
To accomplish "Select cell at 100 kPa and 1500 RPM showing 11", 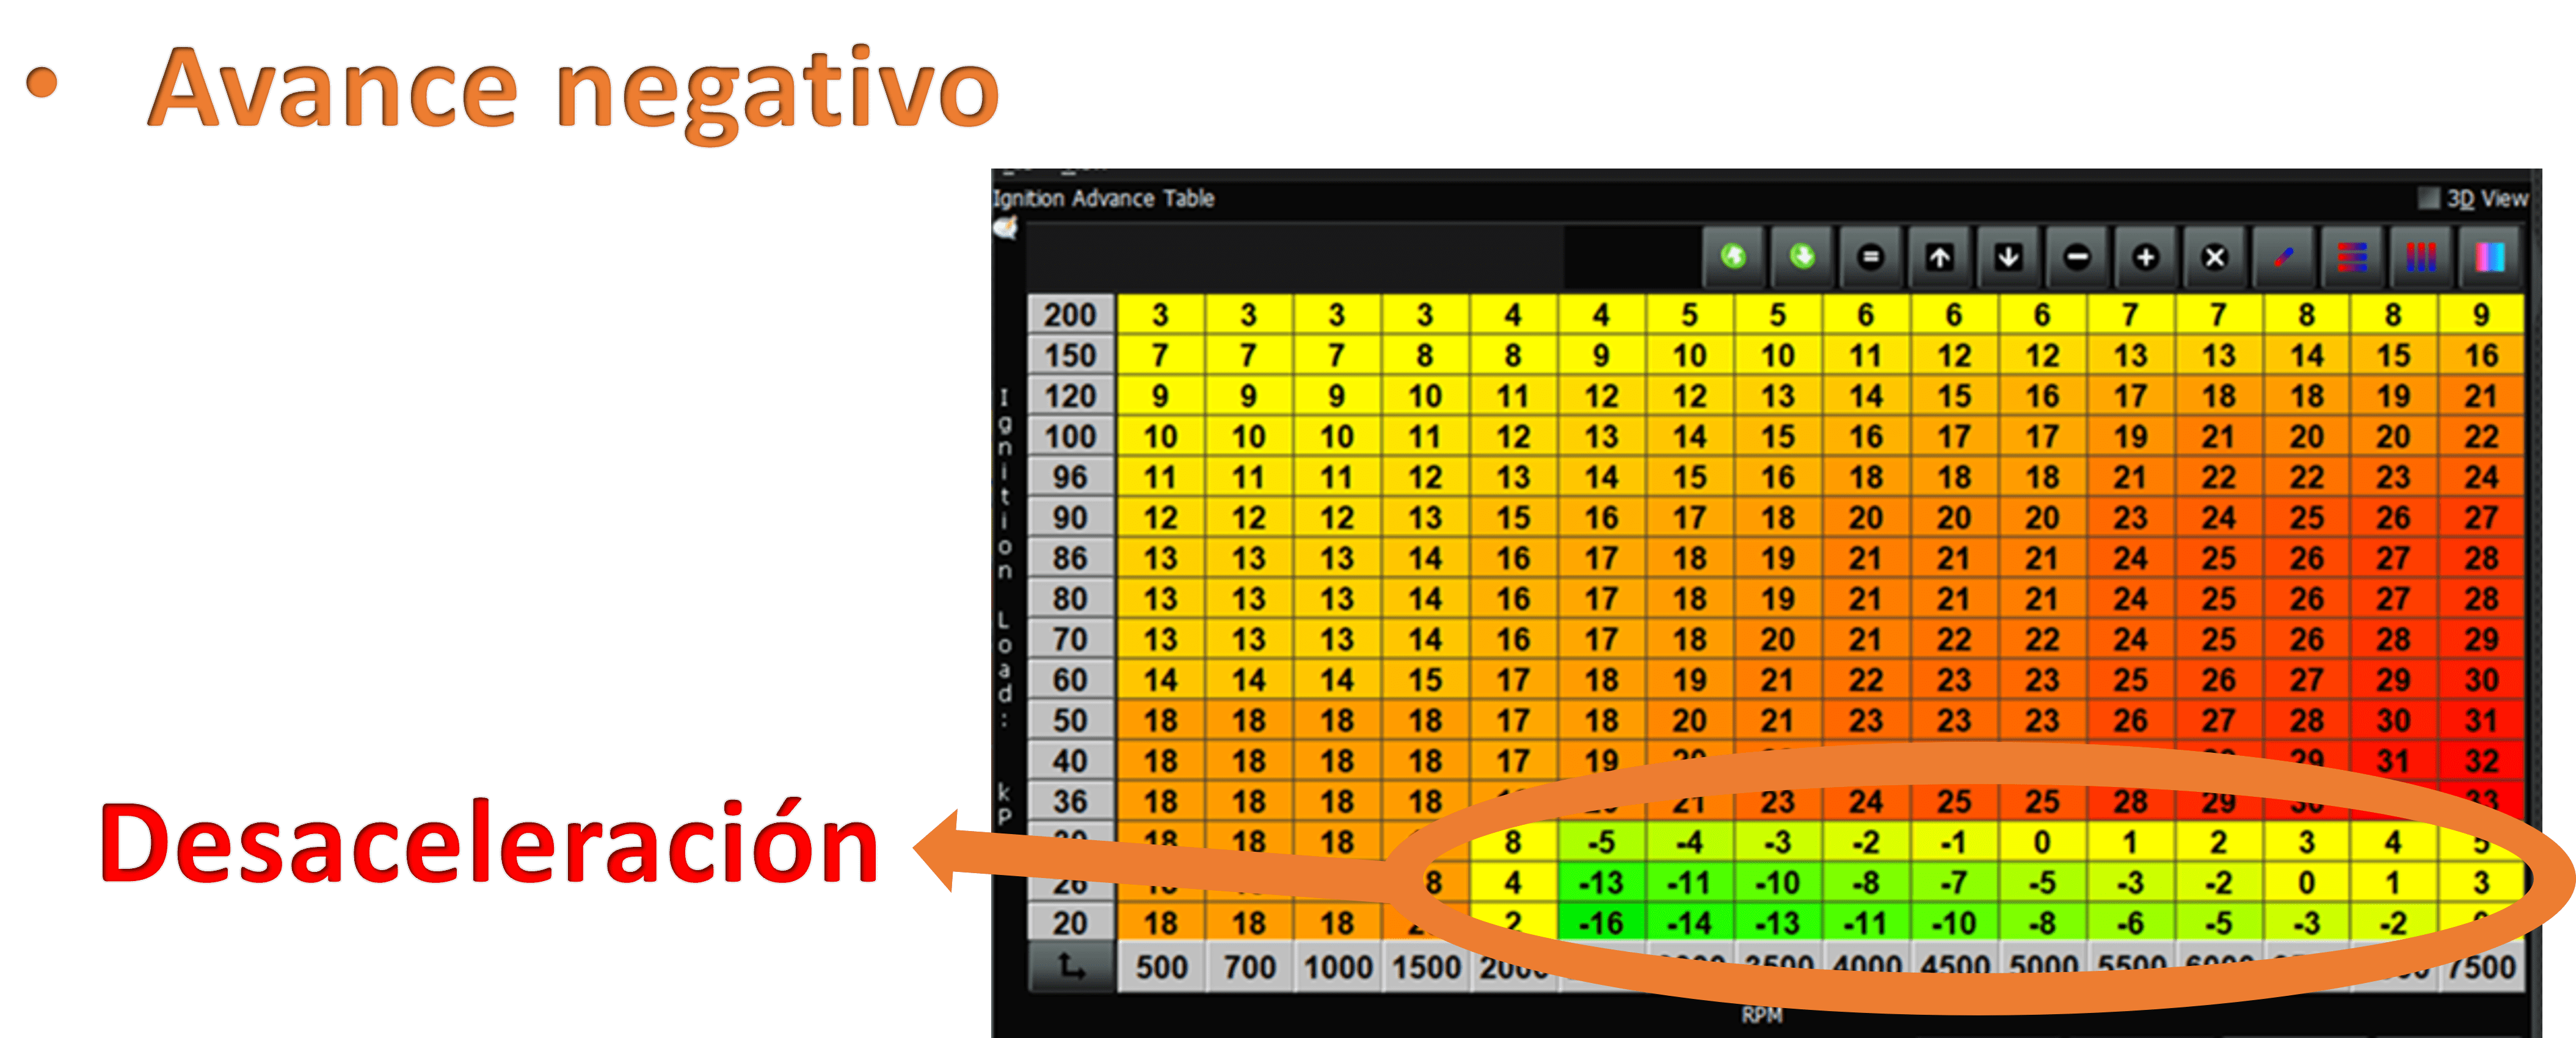I will point(1426,436).
